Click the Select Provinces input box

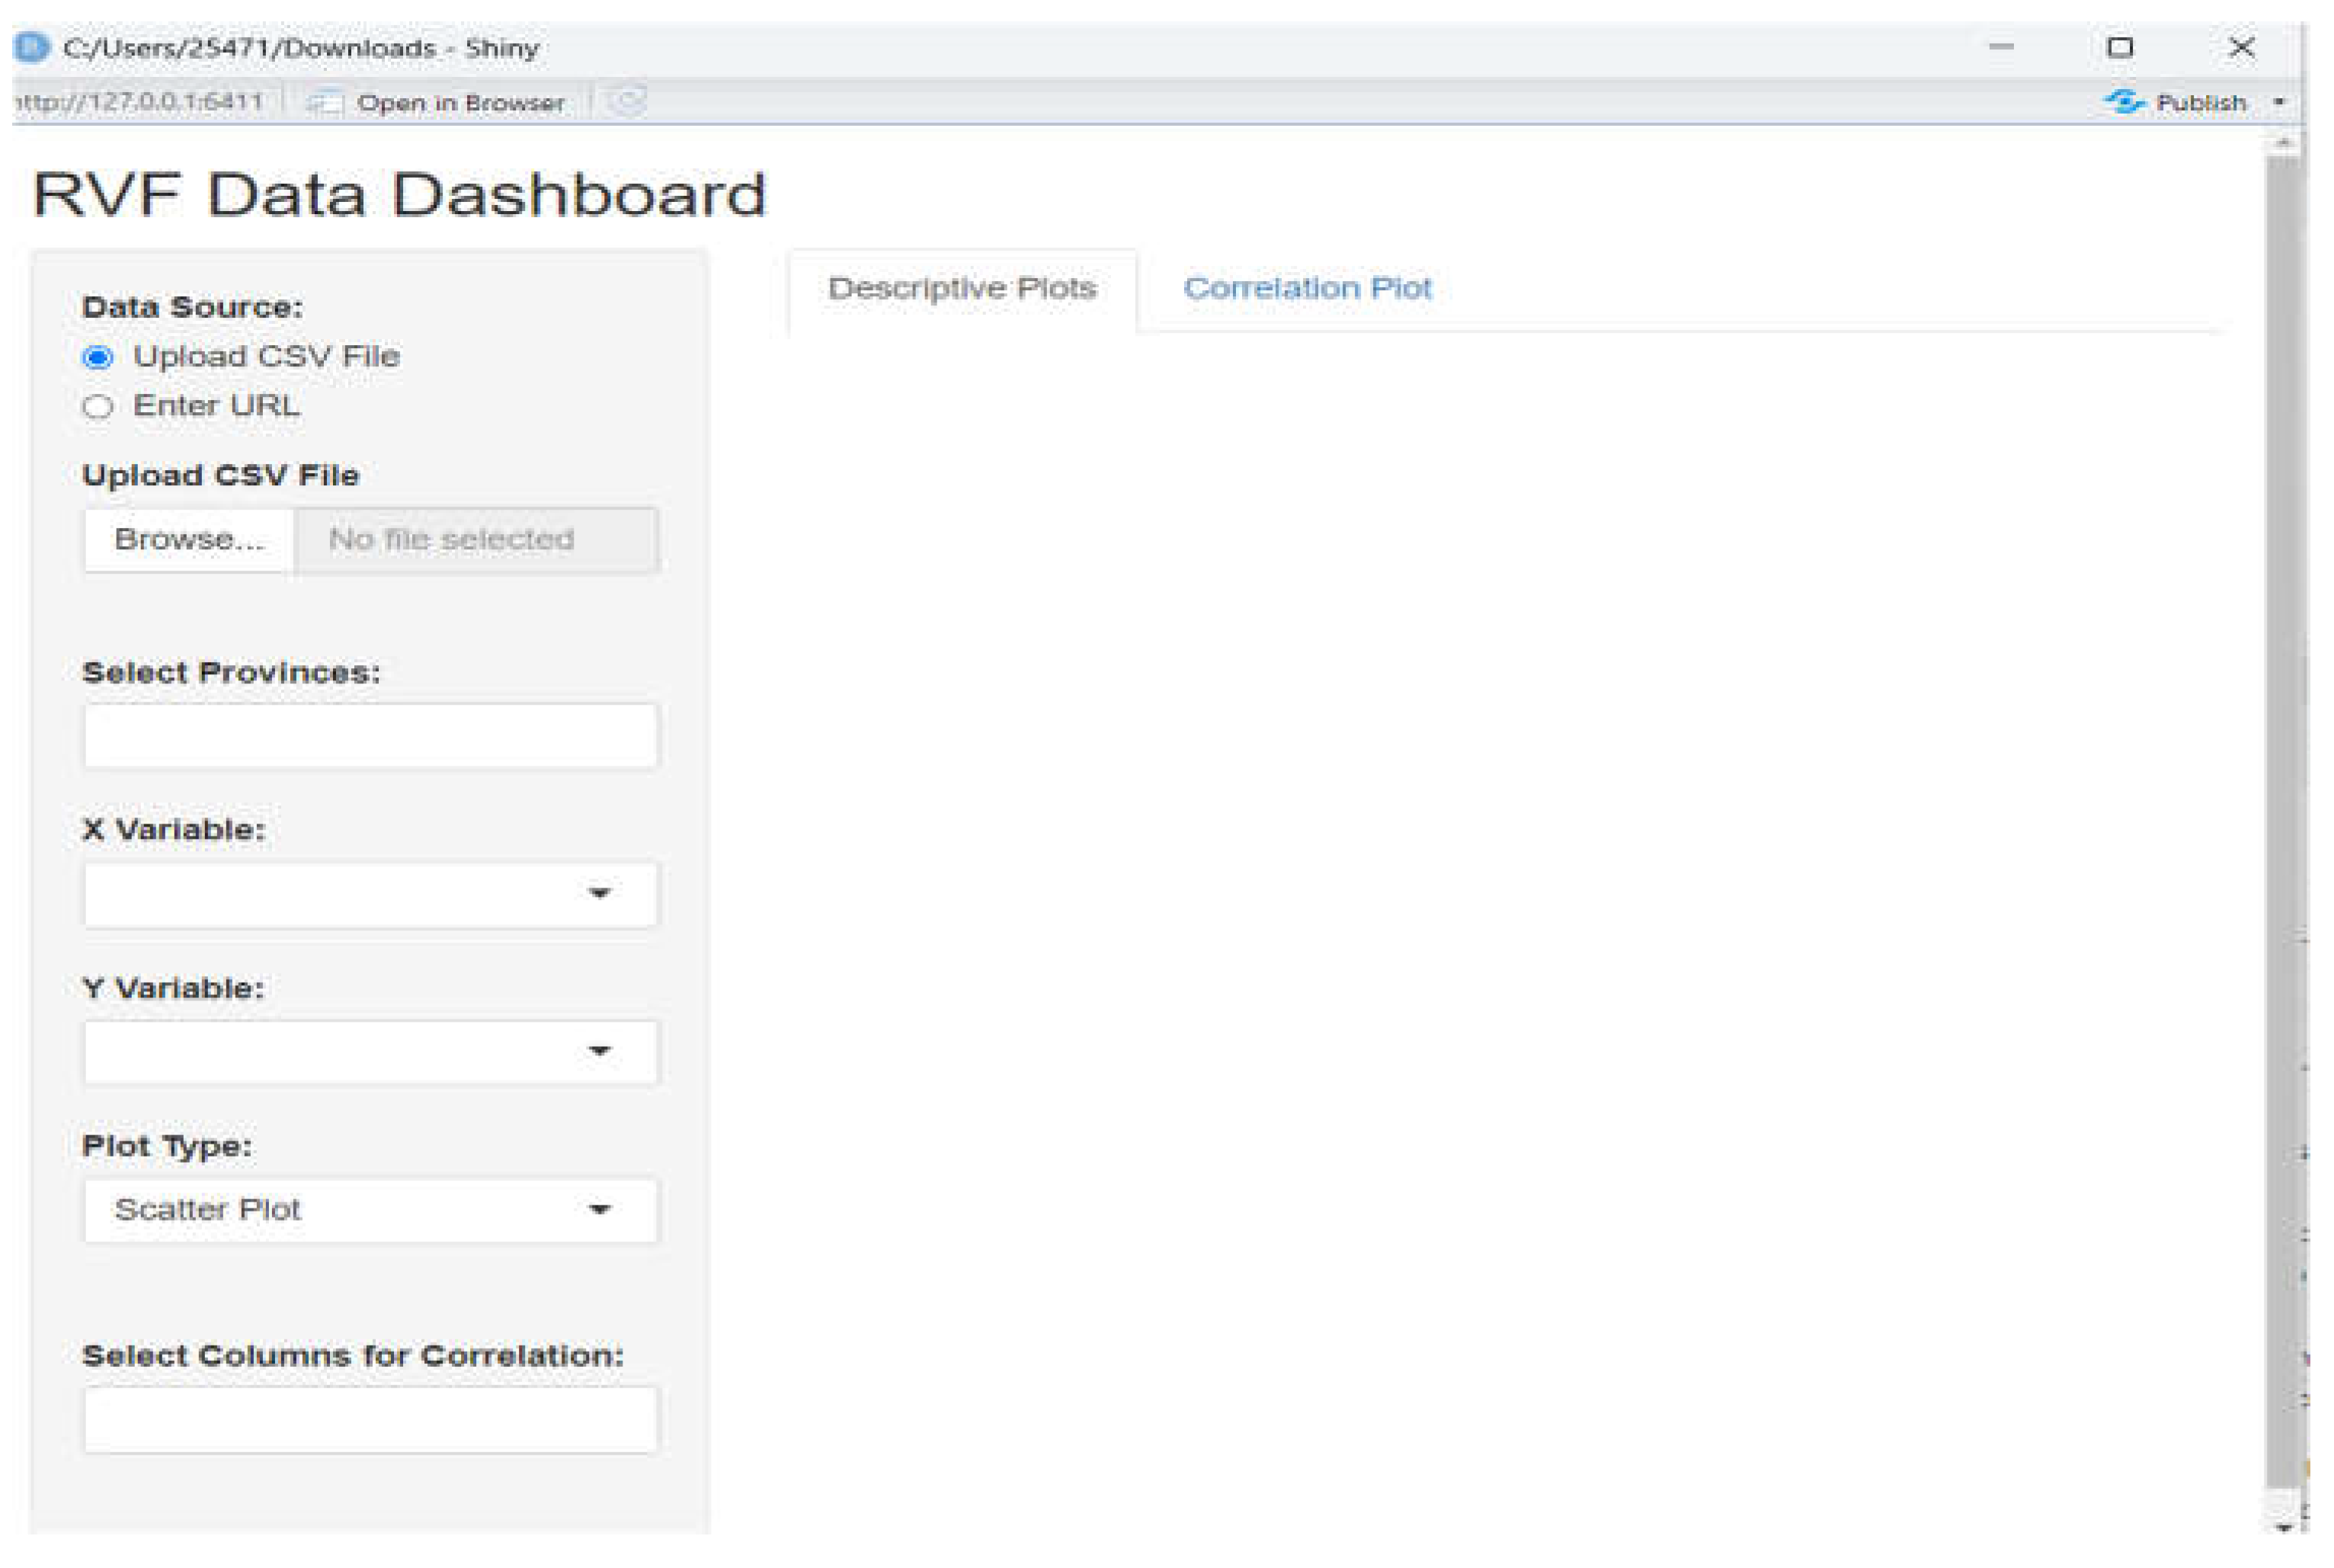click(370, 736)
